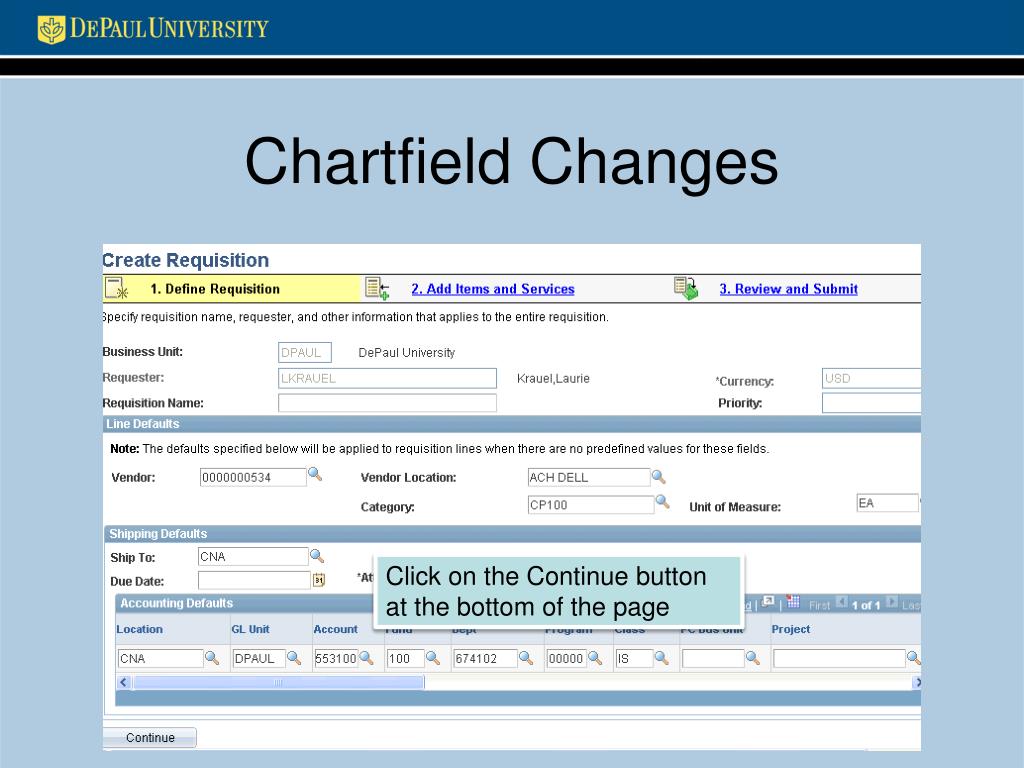The image size is (1024, 768).
Task: Click the Account field 553100
Action: pyautogui.click(x=336, y=658)
